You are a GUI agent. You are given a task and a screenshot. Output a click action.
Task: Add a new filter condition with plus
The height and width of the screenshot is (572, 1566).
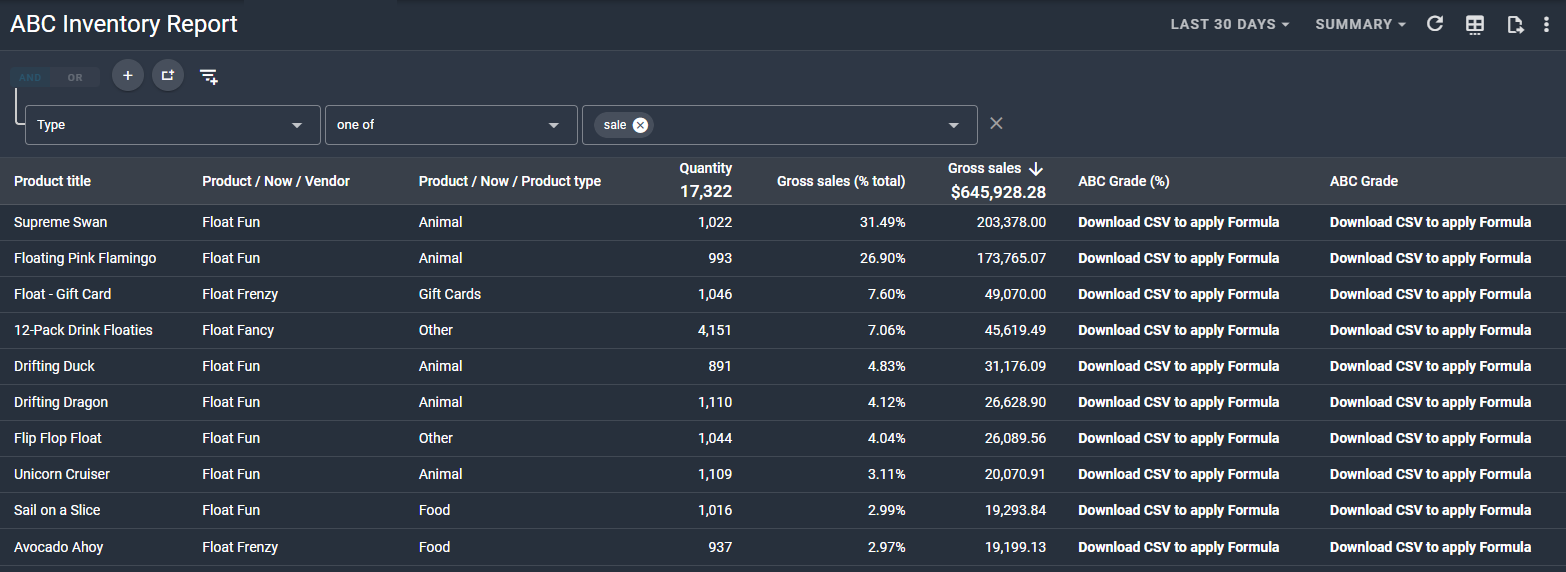tap(128, 76)
